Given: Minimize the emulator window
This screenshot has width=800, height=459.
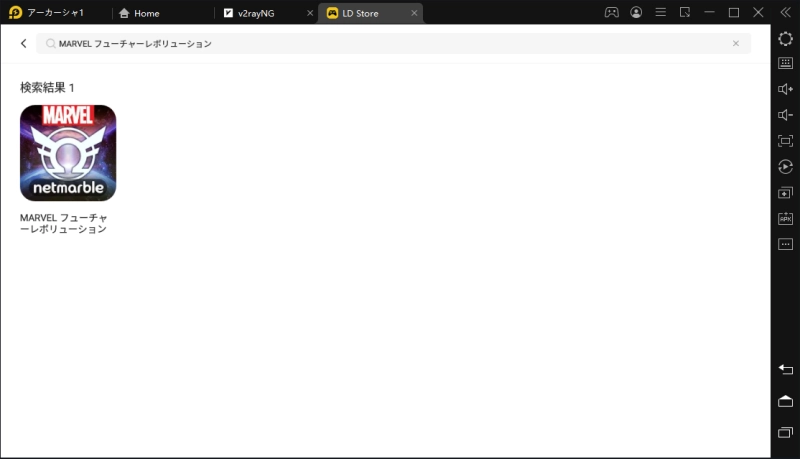Looking at the screenshot, I should (x=709, y=12).
